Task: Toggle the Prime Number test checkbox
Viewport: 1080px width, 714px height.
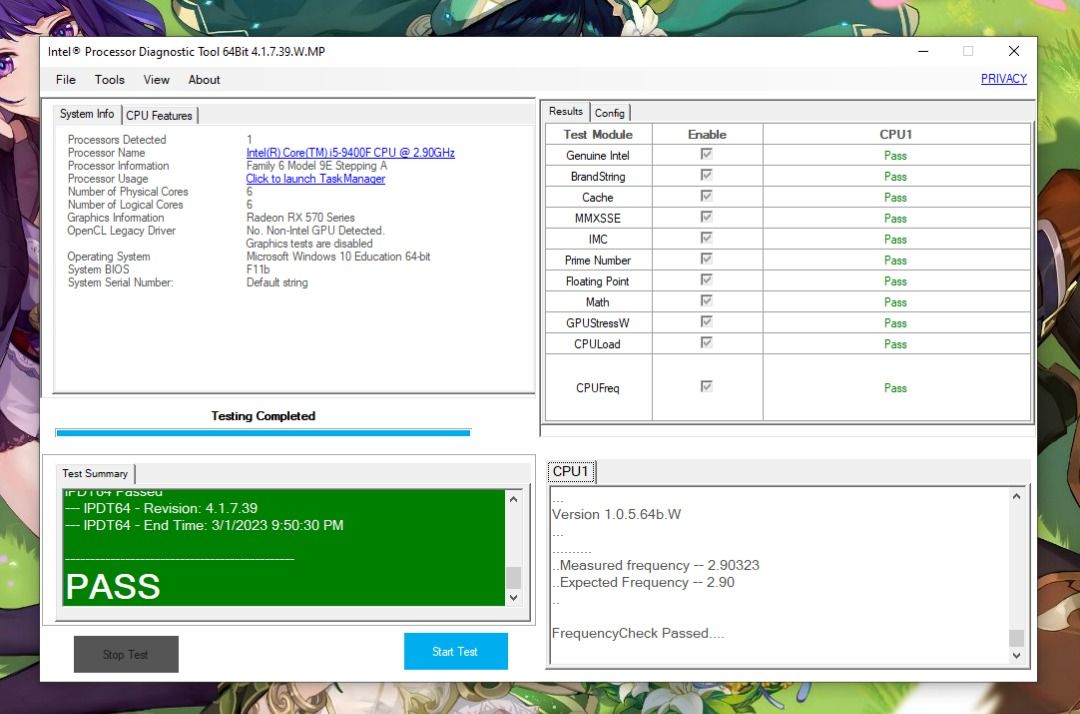Action: click(x=706, y=258)
